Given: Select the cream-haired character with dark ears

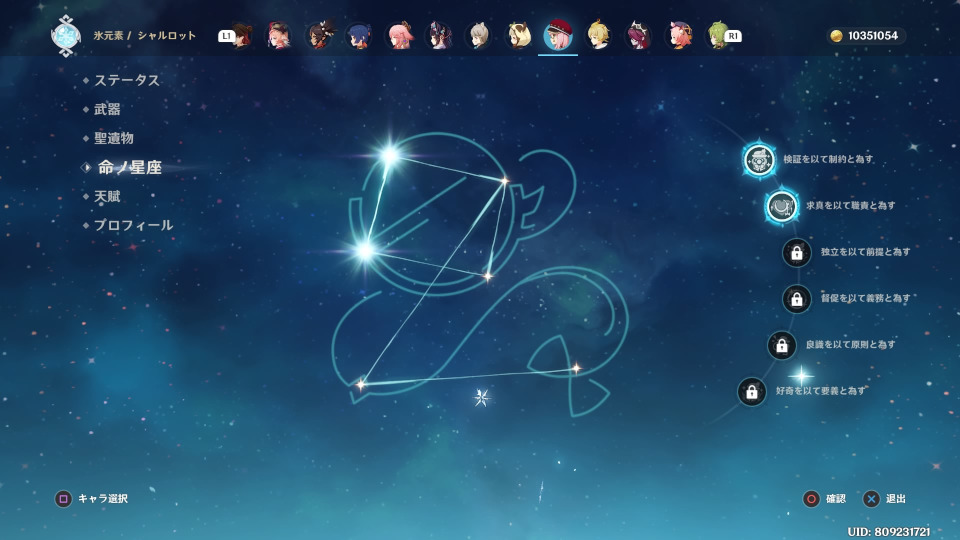Looking at the screenshot, I should tap(519, 36).
